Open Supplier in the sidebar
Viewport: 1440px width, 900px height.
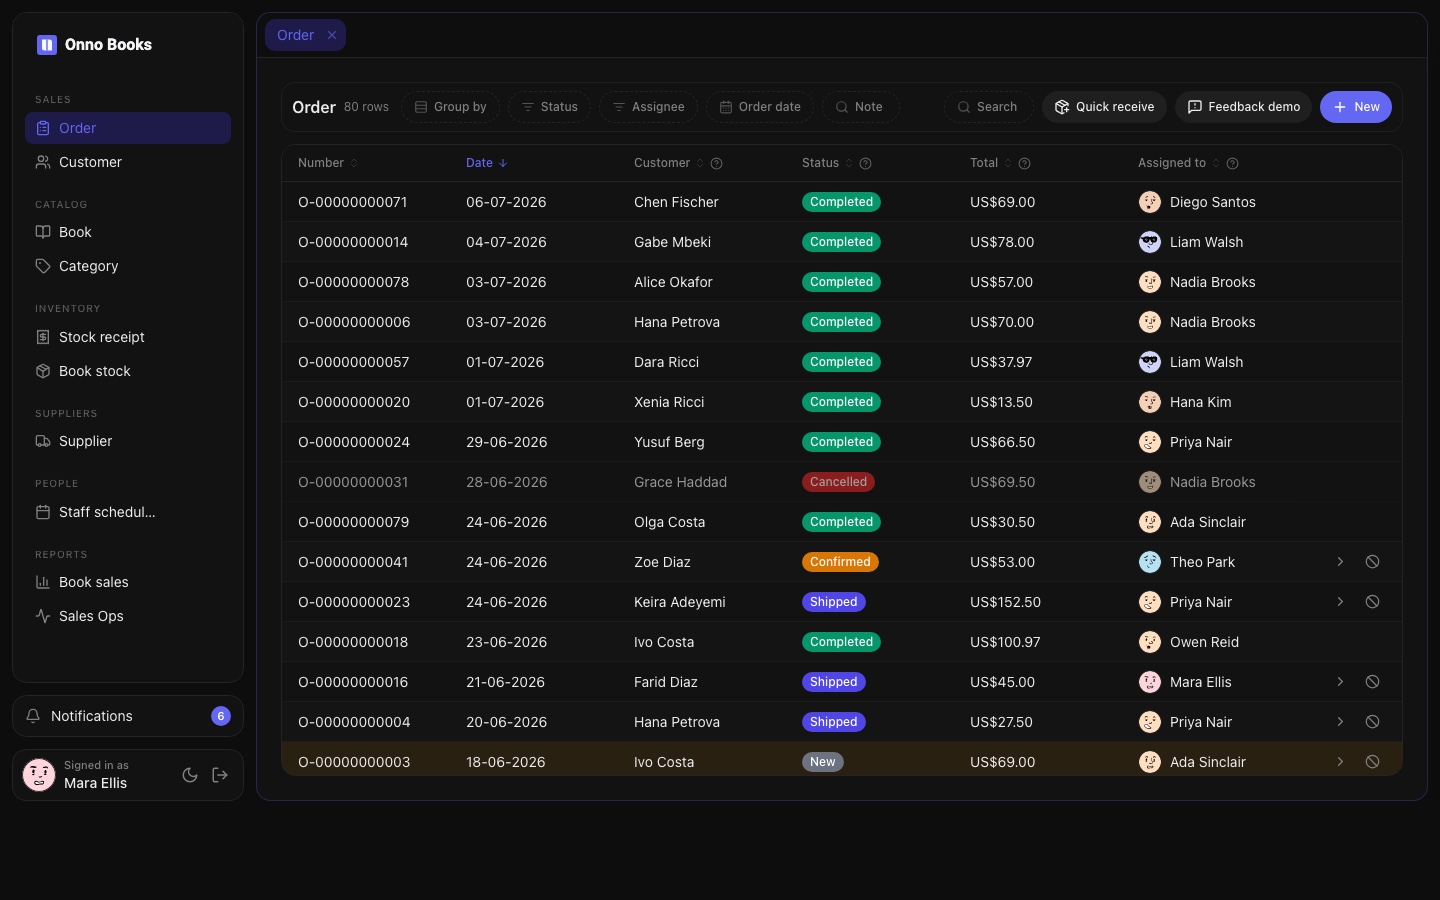pyautogui.click(x=128, y=441)
